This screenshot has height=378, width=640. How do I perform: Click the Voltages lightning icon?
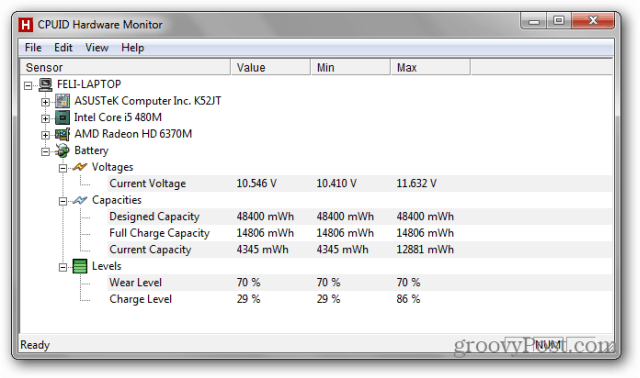coord(80,167)
